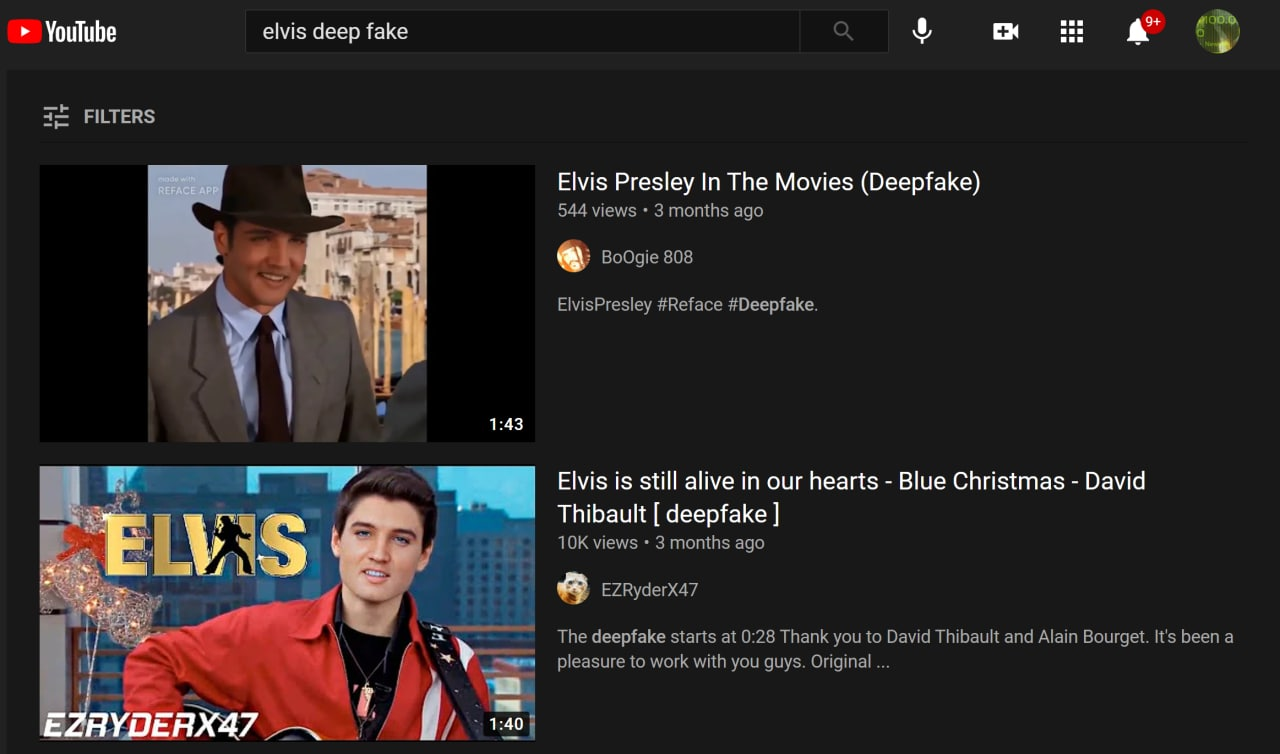Open BoOgie 808 channel avatar

[573, 256]
